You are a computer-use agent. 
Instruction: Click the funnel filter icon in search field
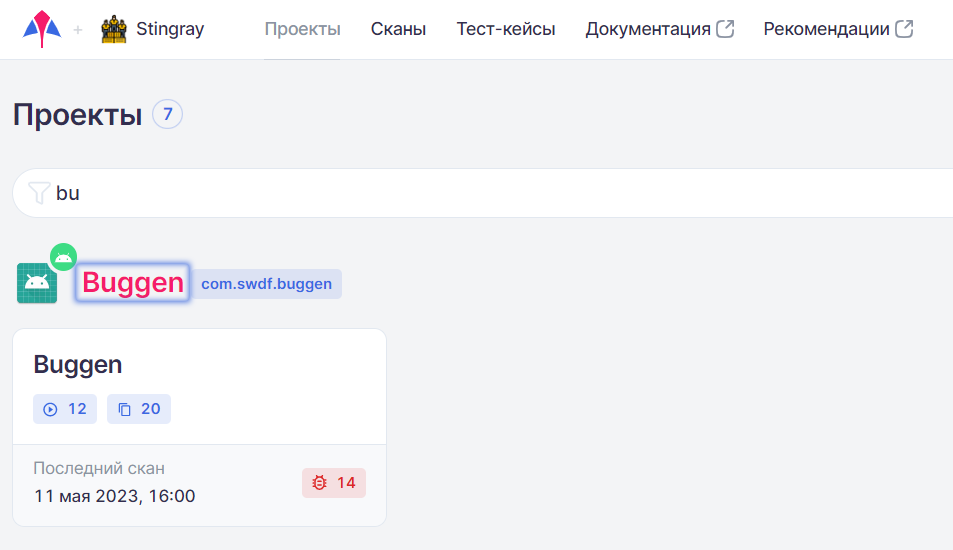pos(39,193)
